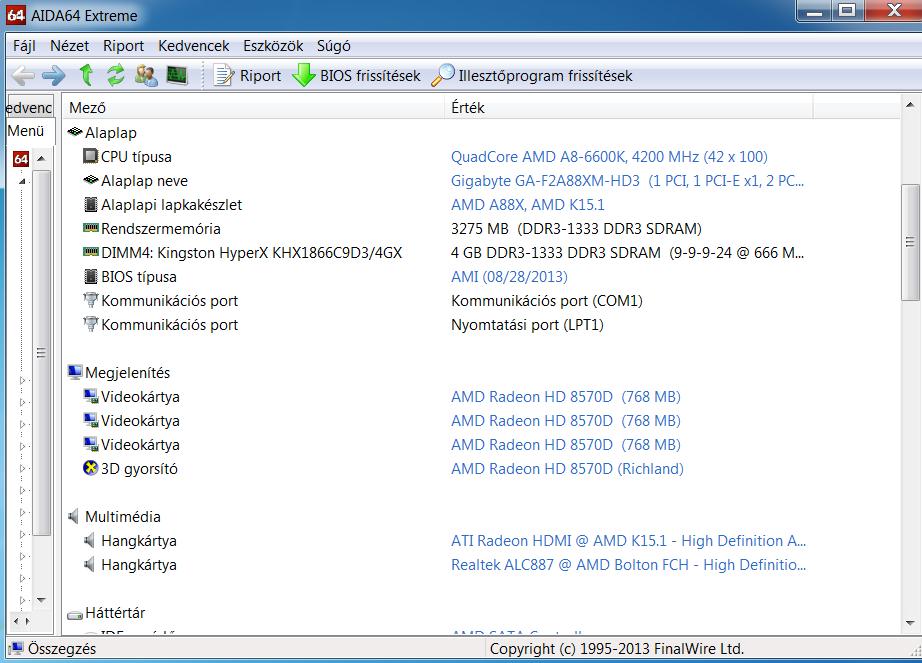Click the DIMM4 memory module icon
This screenshot has width=922, height=663.
pos(91,252)
